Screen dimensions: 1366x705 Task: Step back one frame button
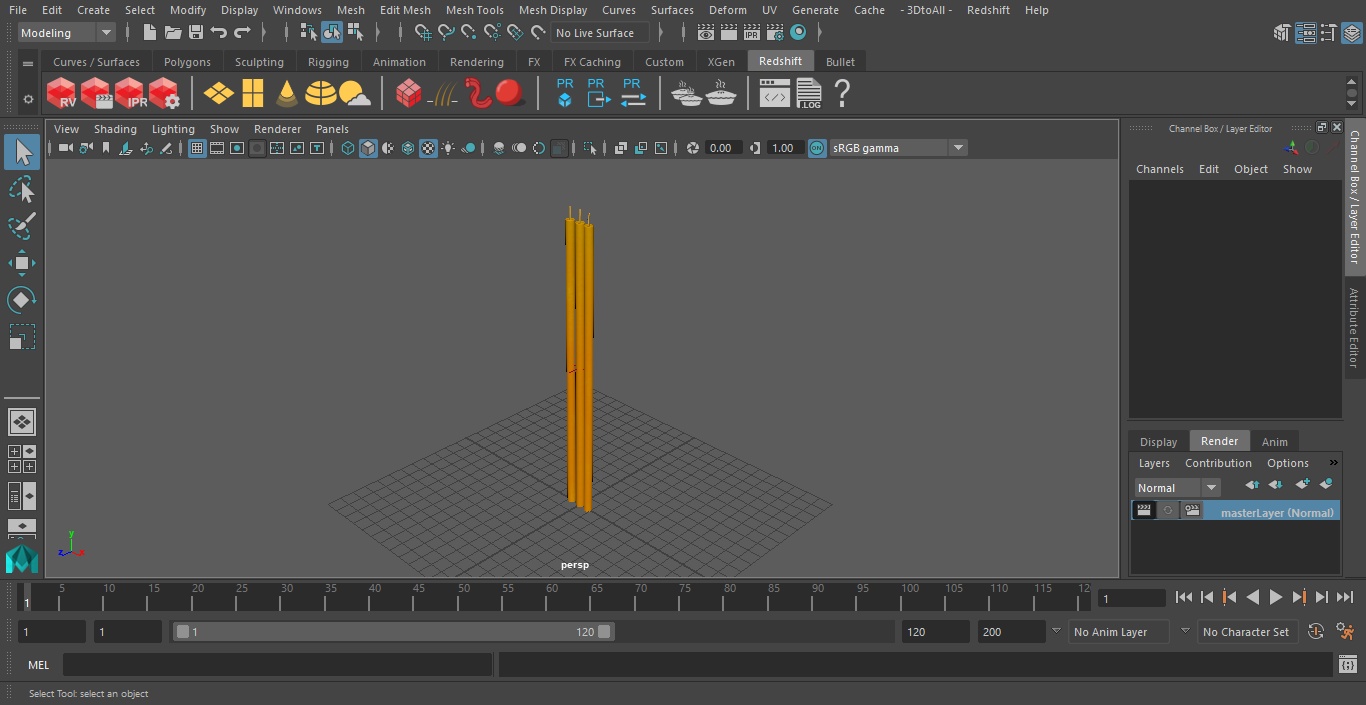pyautogui.click(x=1206, y=597)
